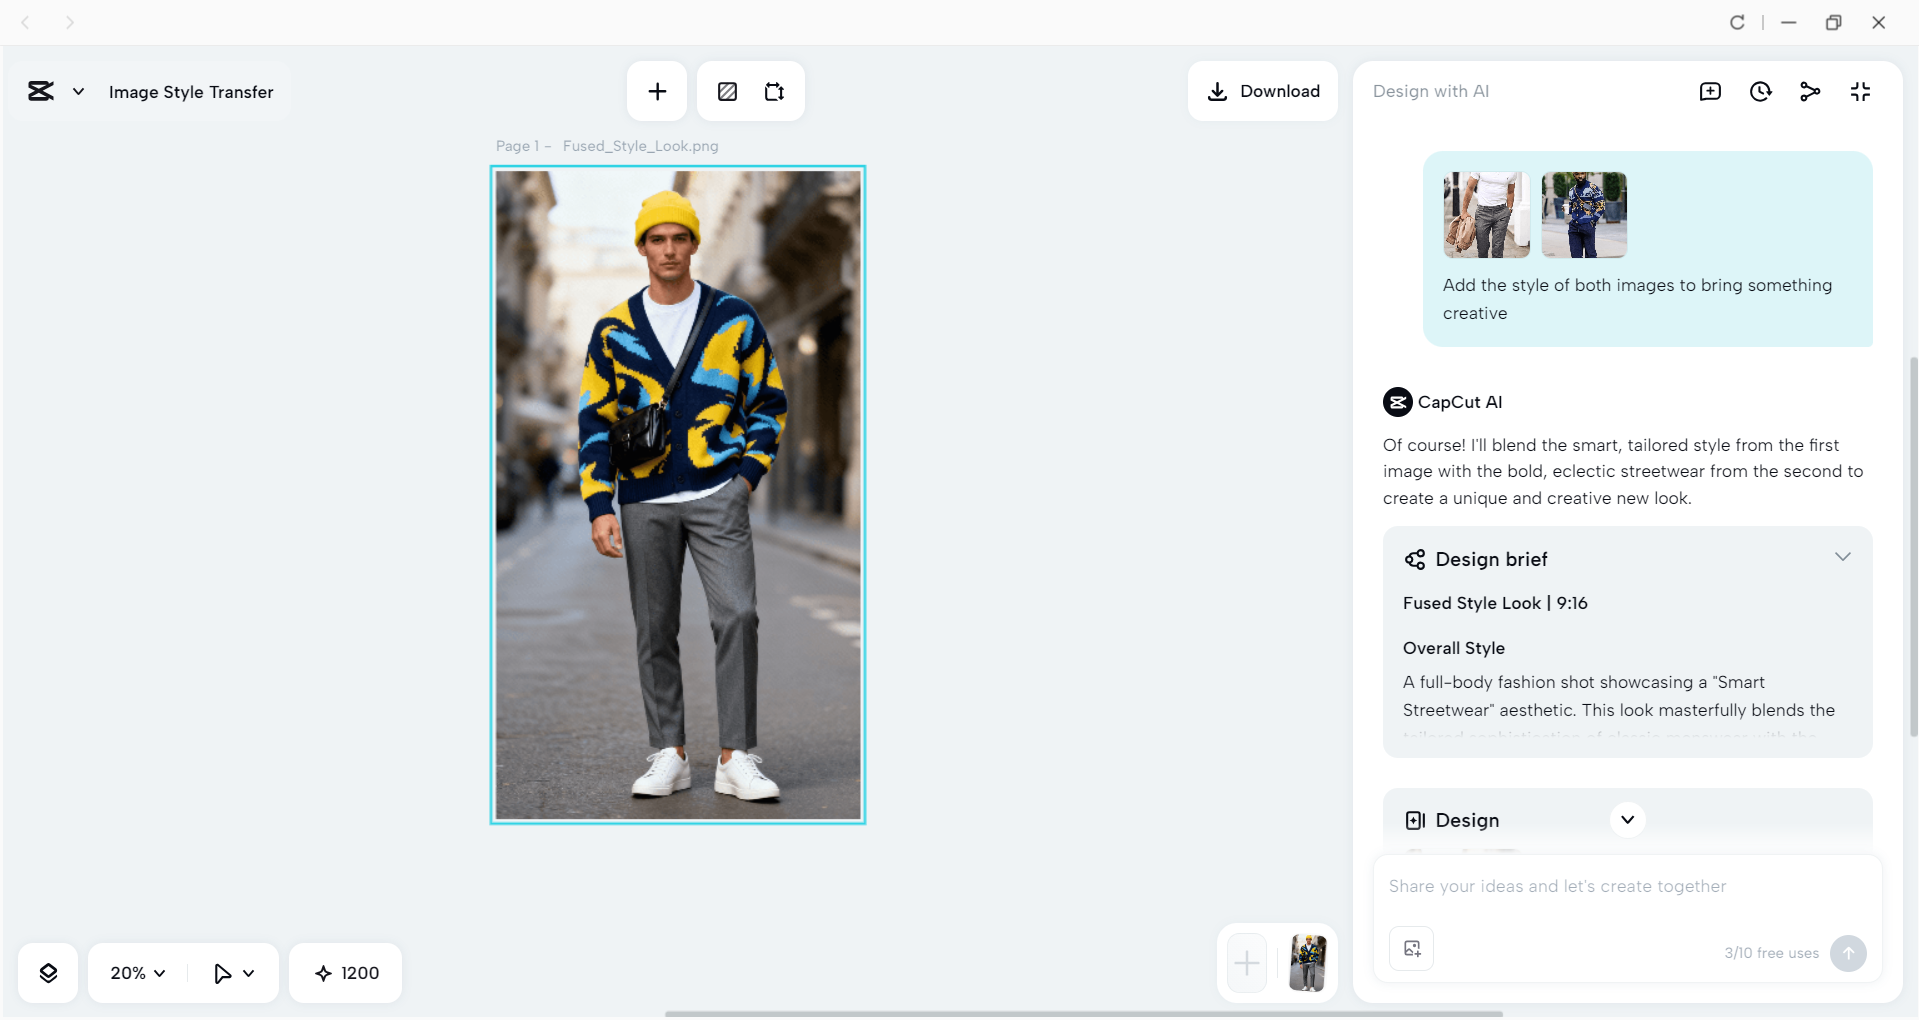Expand the Design brief section chevron
The width and height of the screenshot is (1919, 1020).
(x=1842, y=557)
